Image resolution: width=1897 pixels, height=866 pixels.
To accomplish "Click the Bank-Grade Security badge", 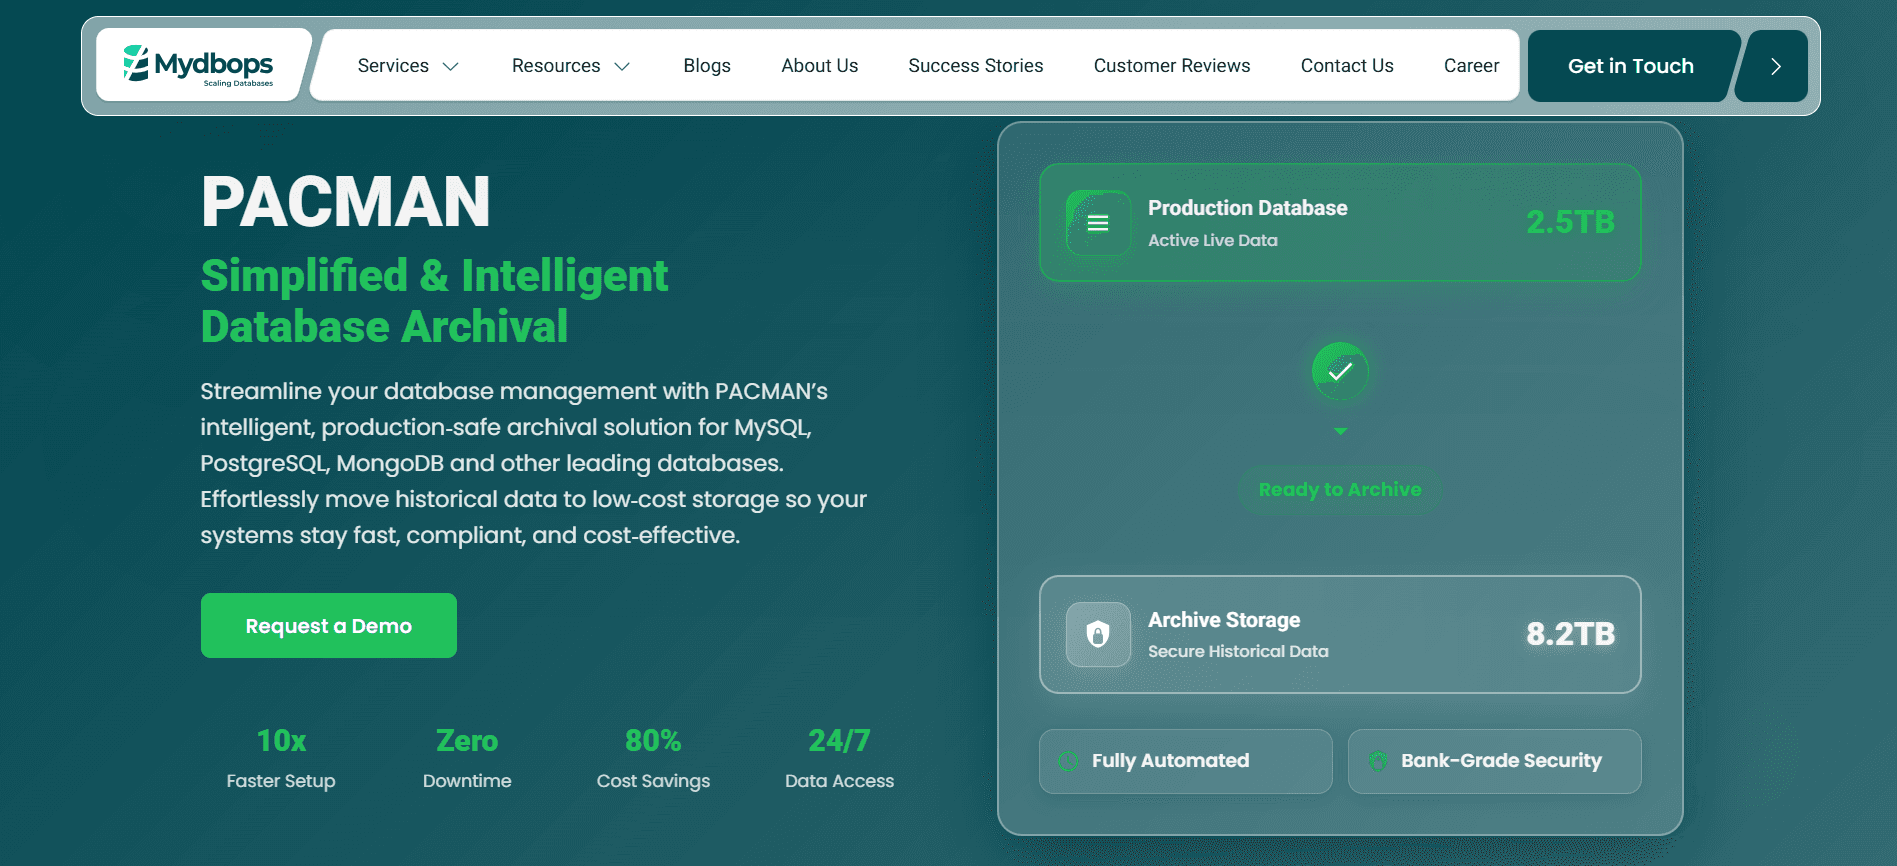I will point(1495,761).
